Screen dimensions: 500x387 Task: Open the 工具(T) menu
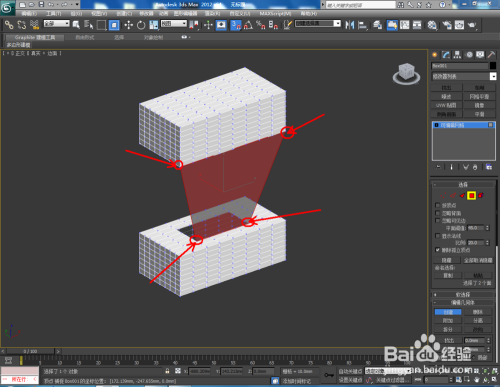coord(54,14)
